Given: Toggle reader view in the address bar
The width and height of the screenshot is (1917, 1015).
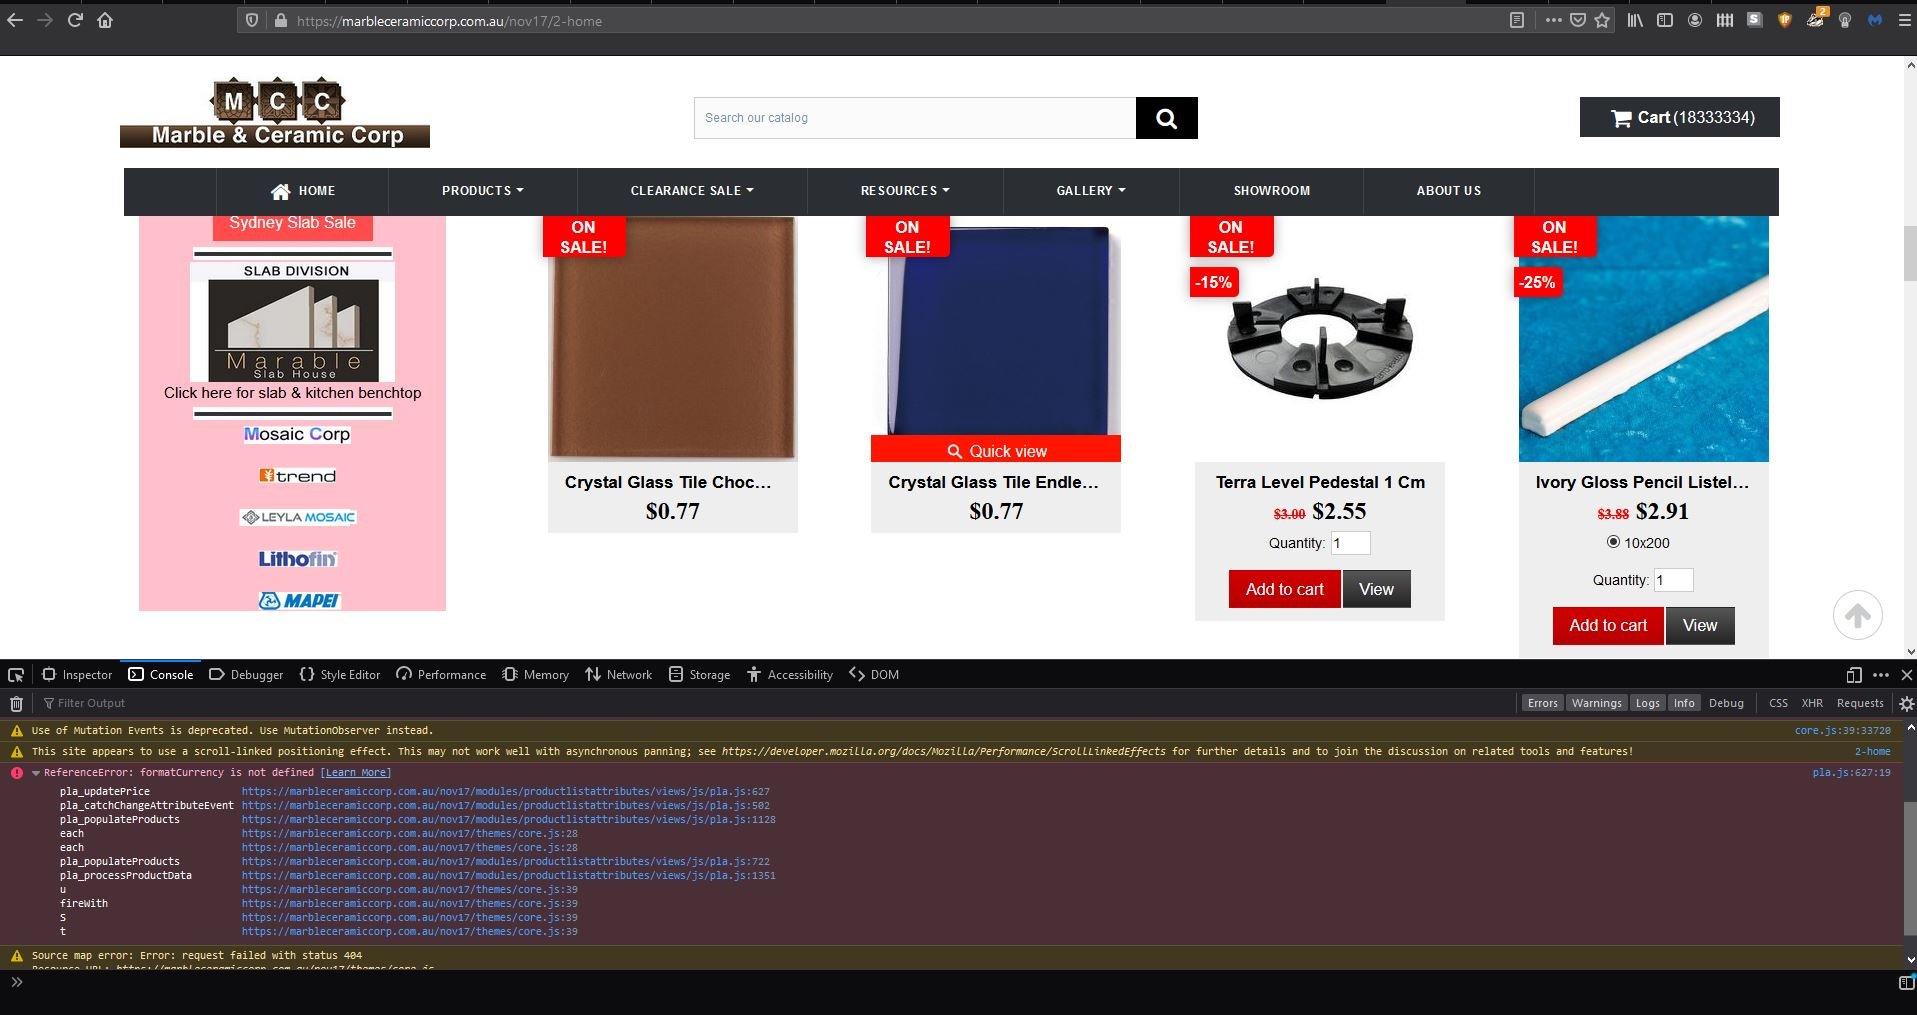Looking at the screenshot, I should click(1517, 20).
